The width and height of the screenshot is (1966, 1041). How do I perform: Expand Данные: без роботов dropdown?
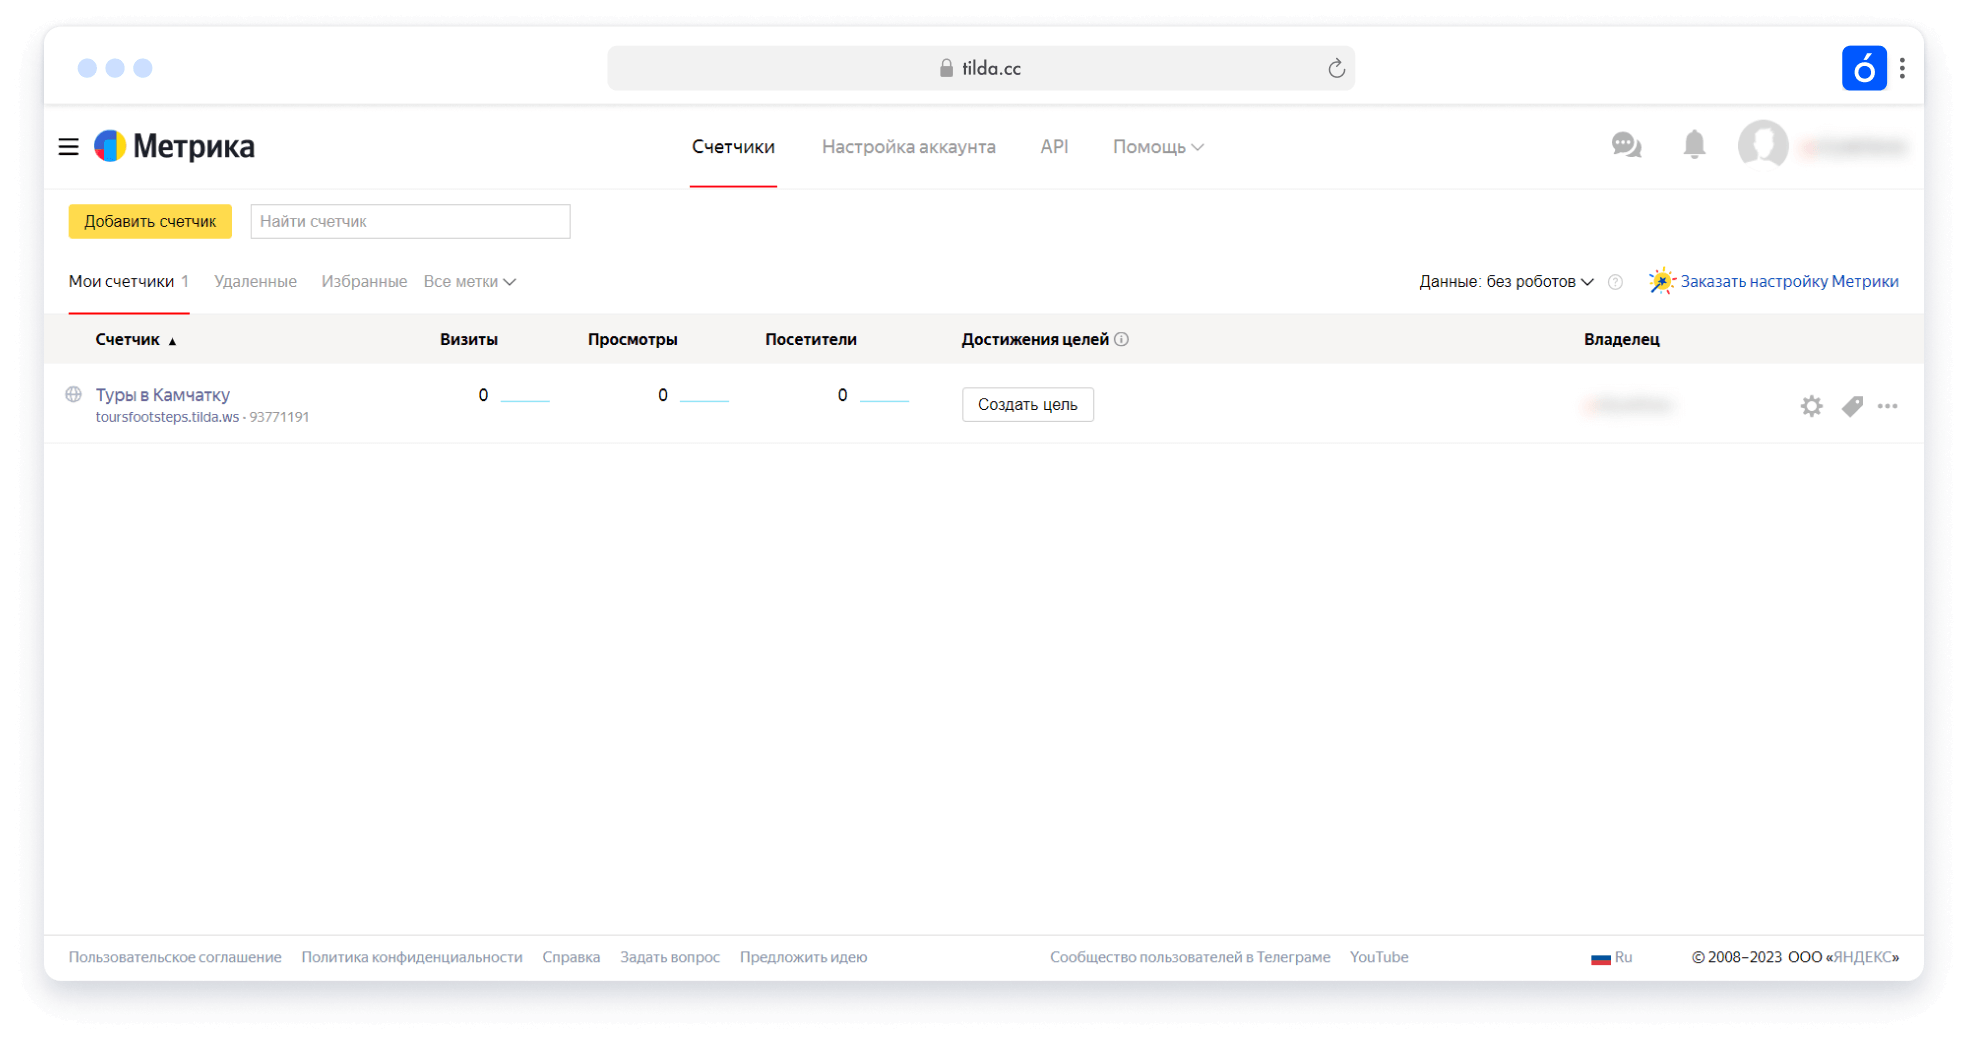1506,282
